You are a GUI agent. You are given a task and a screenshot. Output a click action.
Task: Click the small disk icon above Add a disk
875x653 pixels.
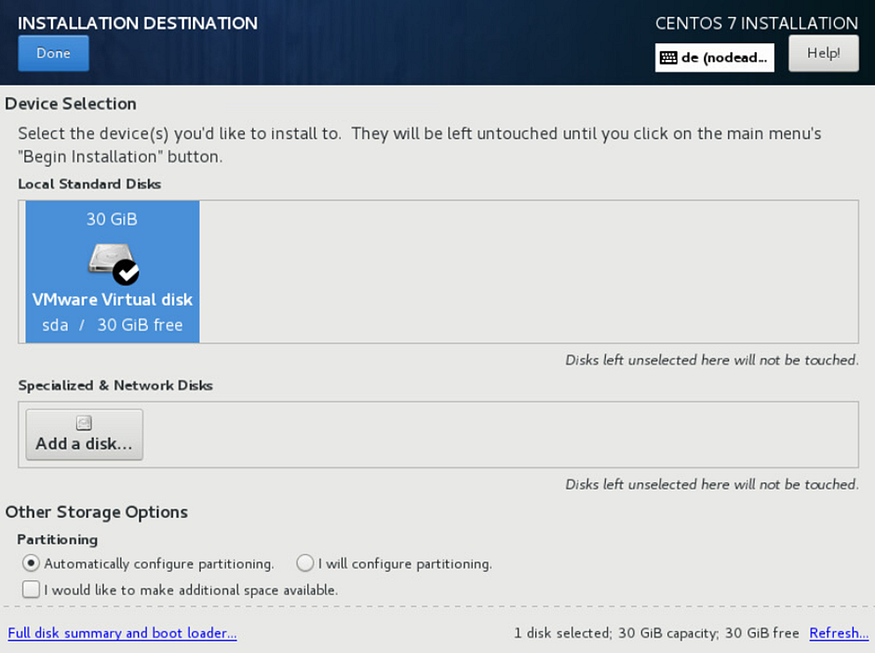click(84, 423)
